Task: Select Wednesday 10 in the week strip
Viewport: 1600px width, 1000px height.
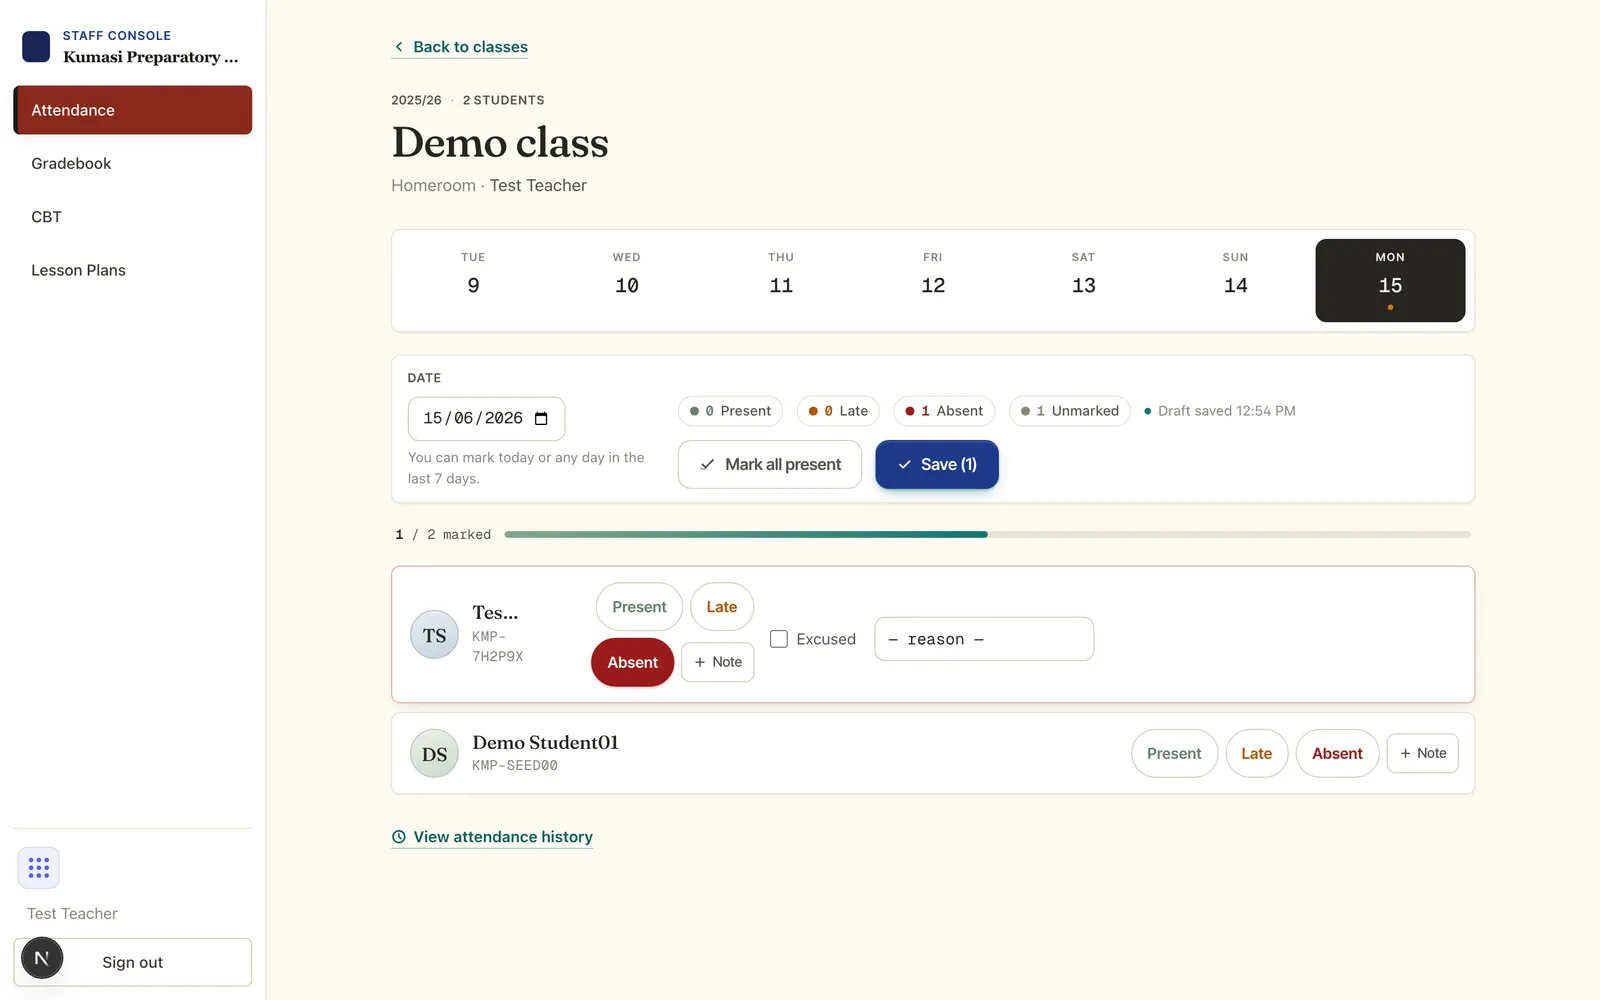Action: click(x=627, y=280)
